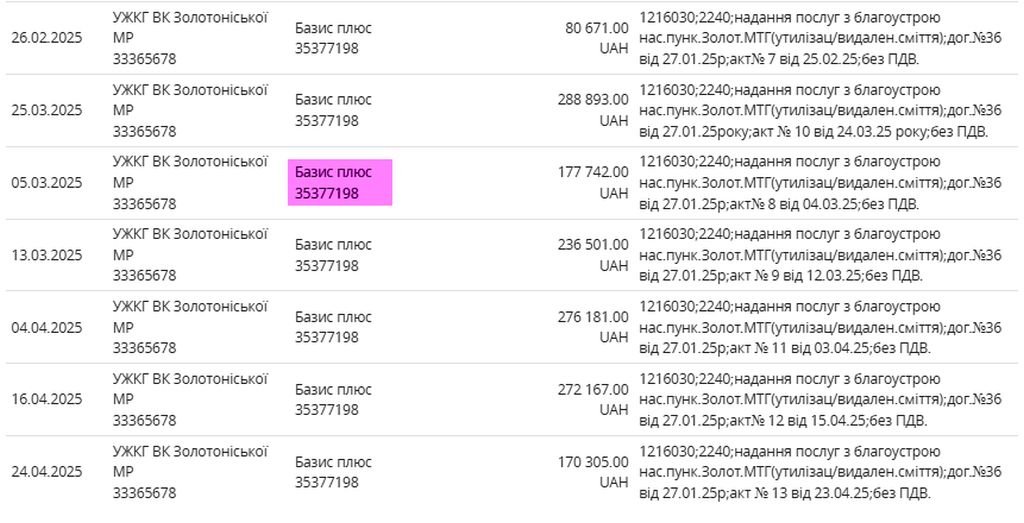Click the 177 742.00 UAH amount
The image size is (1024, 523).
(x=593, y=183)
